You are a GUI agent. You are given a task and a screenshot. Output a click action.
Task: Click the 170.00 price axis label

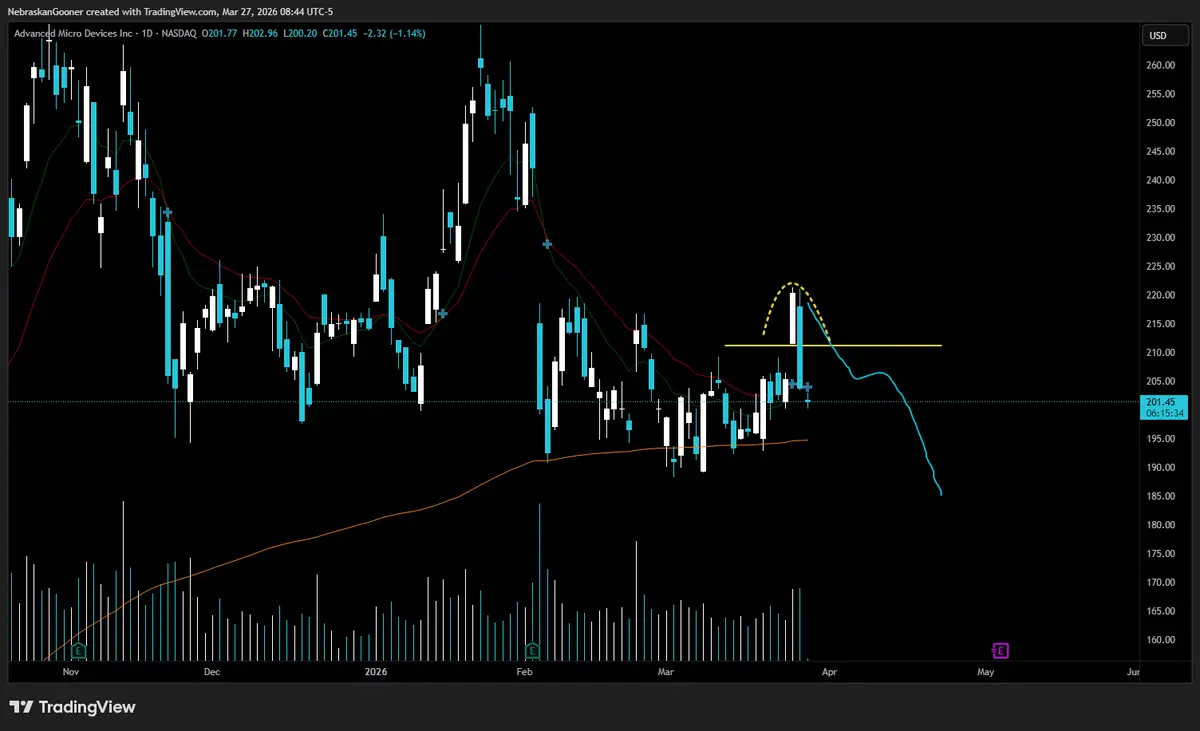(x=1163, y=582)
